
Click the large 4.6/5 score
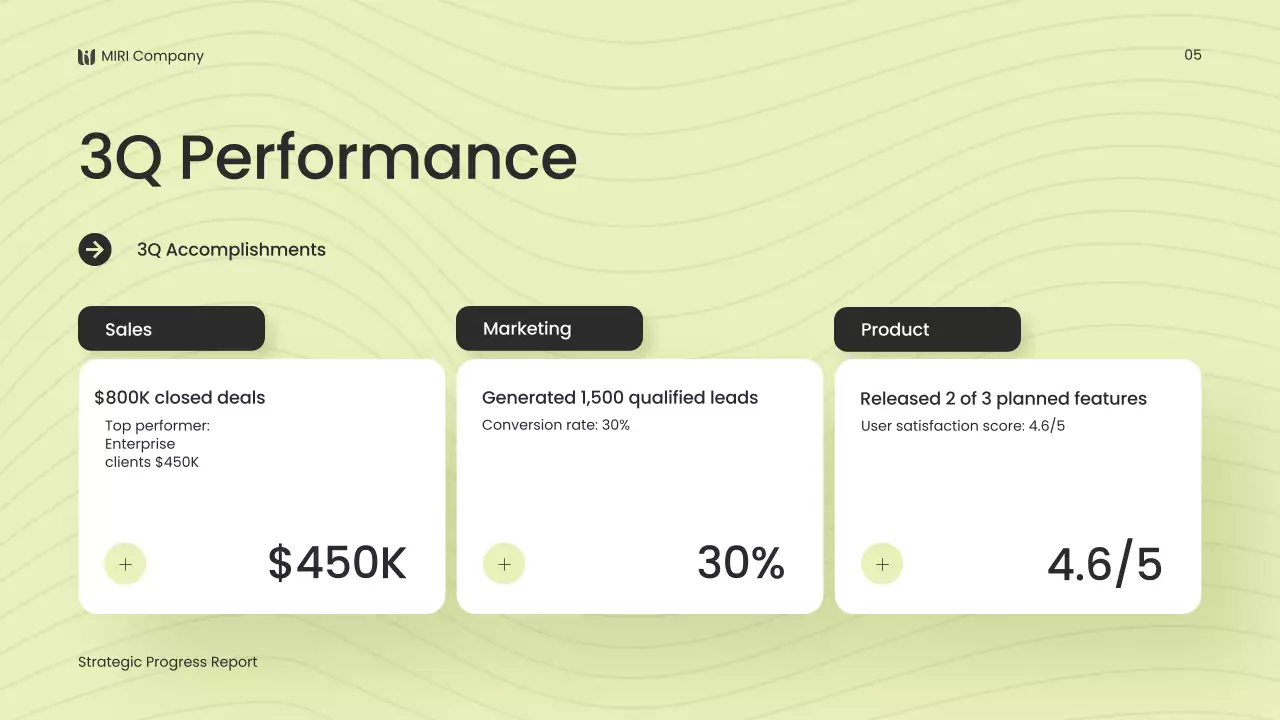[1104, 565]
